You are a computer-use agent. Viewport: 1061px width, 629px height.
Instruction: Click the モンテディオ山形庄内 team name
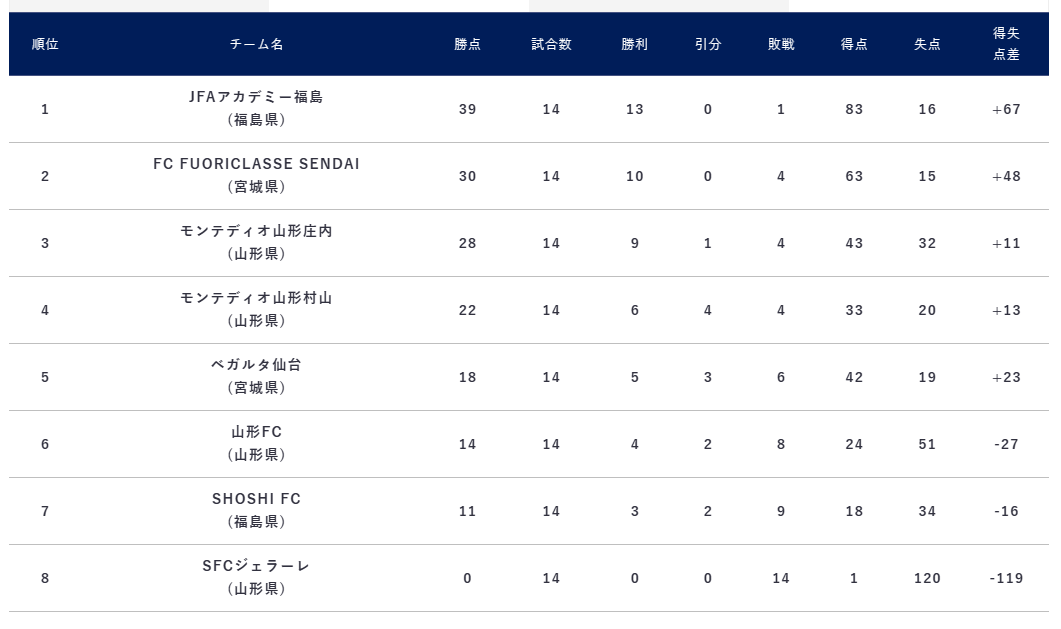pyautogui.click(x=256, y=231)
